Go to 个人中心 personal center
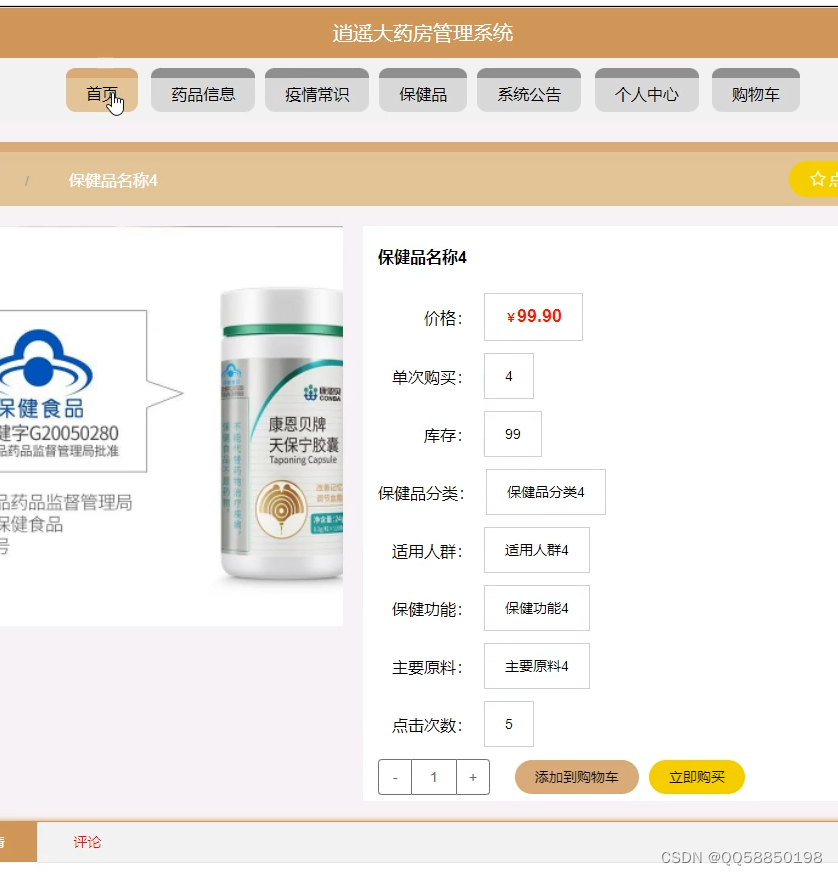 pyautogui.click(x=647, y=90)
